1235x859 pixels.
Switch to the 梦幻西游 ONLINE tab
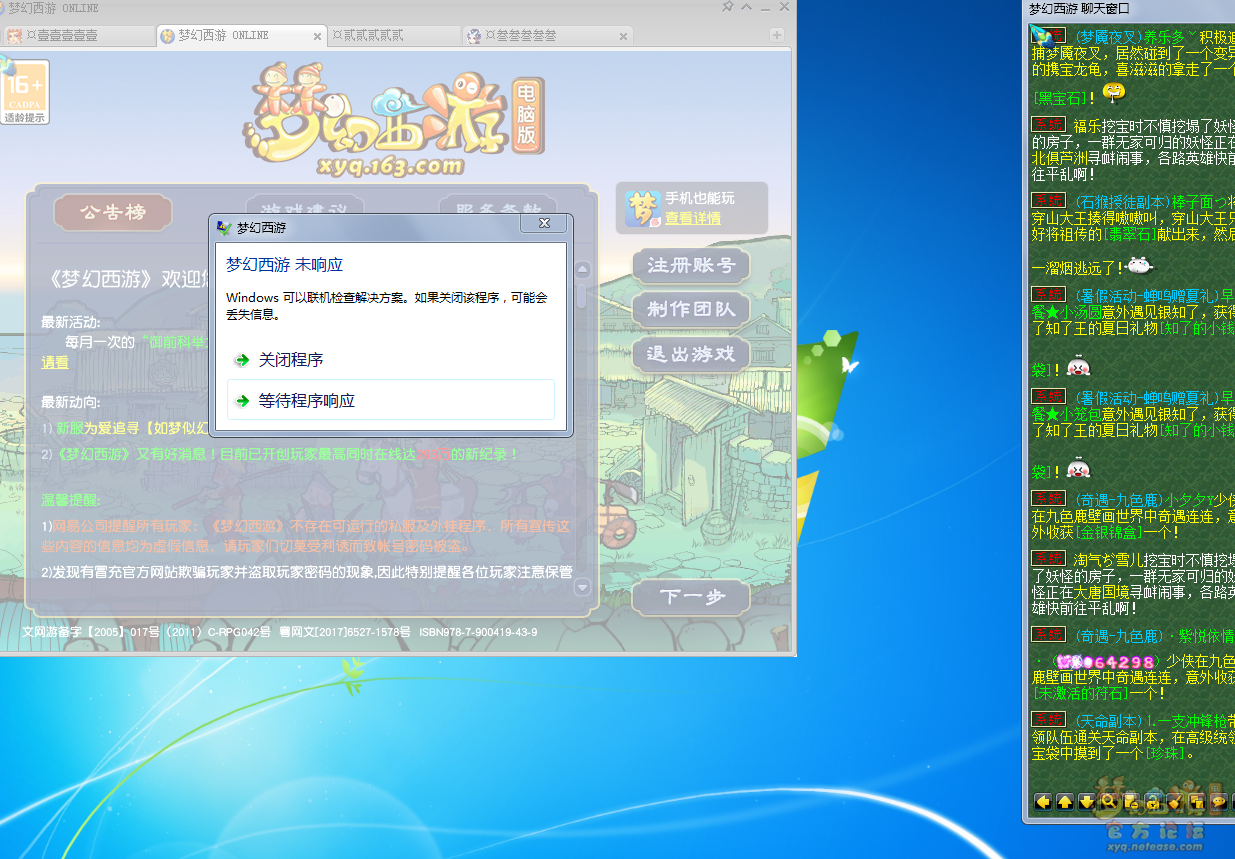tap(242, 35)
